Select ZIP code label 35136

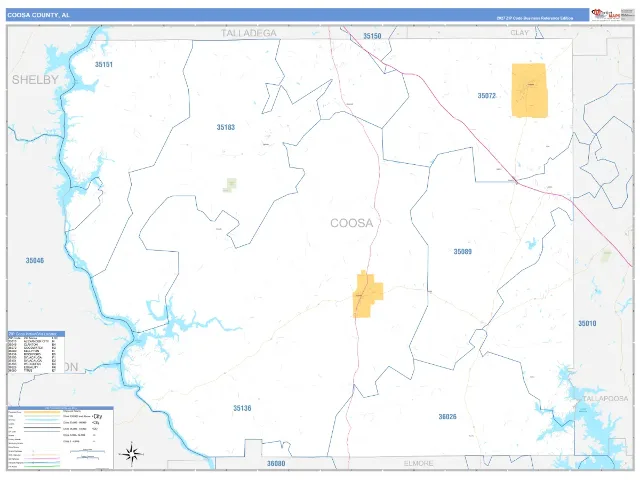click(242, 408)
